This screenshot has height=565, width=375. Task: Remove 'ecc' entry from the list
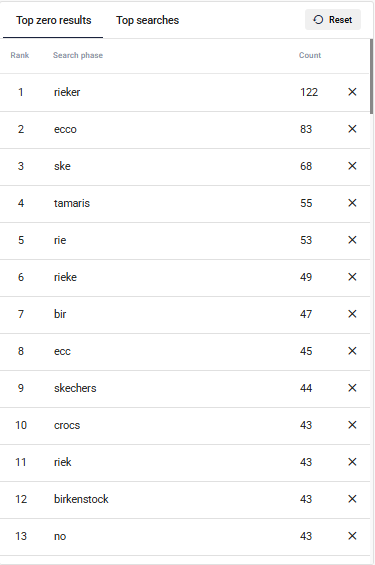(x=352, y=351)
